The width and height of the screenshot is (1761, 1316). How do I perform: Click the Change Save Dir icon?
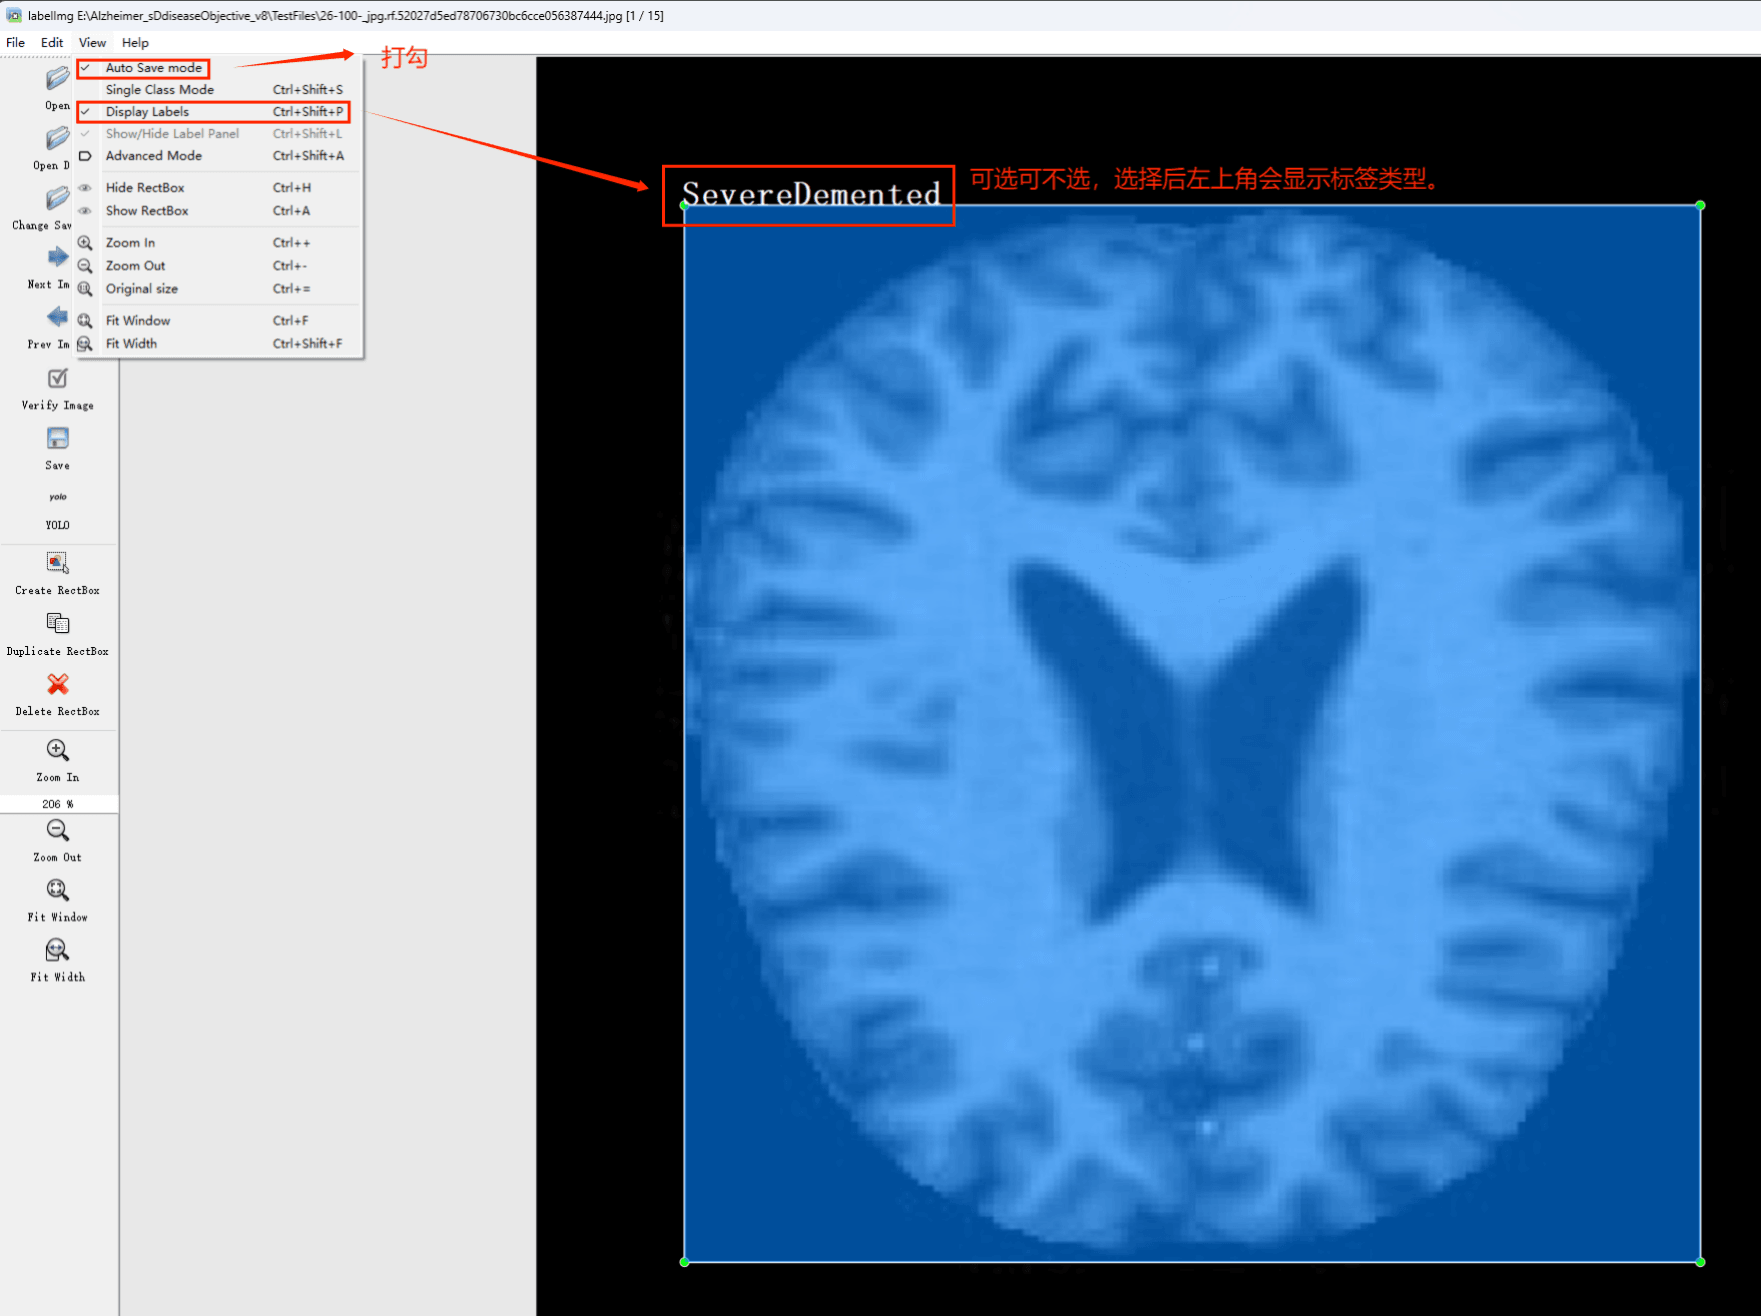point(58,198)
